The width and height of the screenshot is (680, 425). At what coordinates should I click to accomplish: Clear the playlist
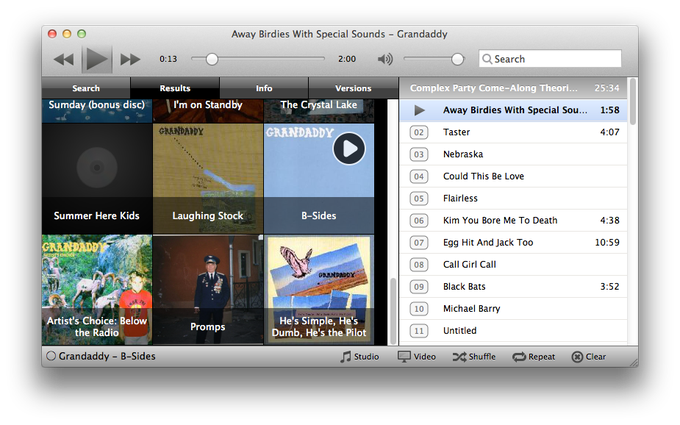coord(588,356)
